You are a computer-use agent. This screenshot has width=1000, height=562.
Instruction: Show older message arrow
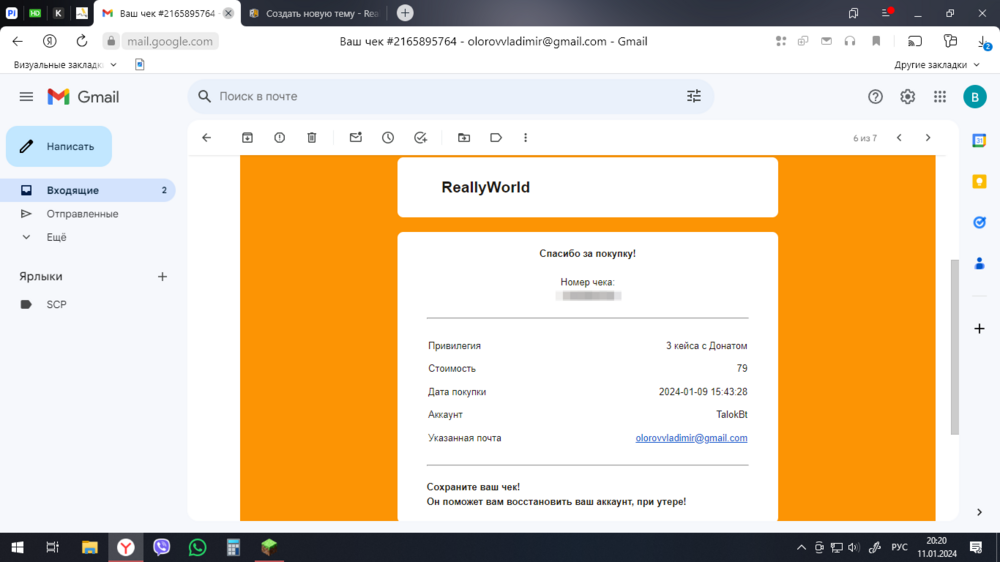pyautogui.click(x=928, y=138)
